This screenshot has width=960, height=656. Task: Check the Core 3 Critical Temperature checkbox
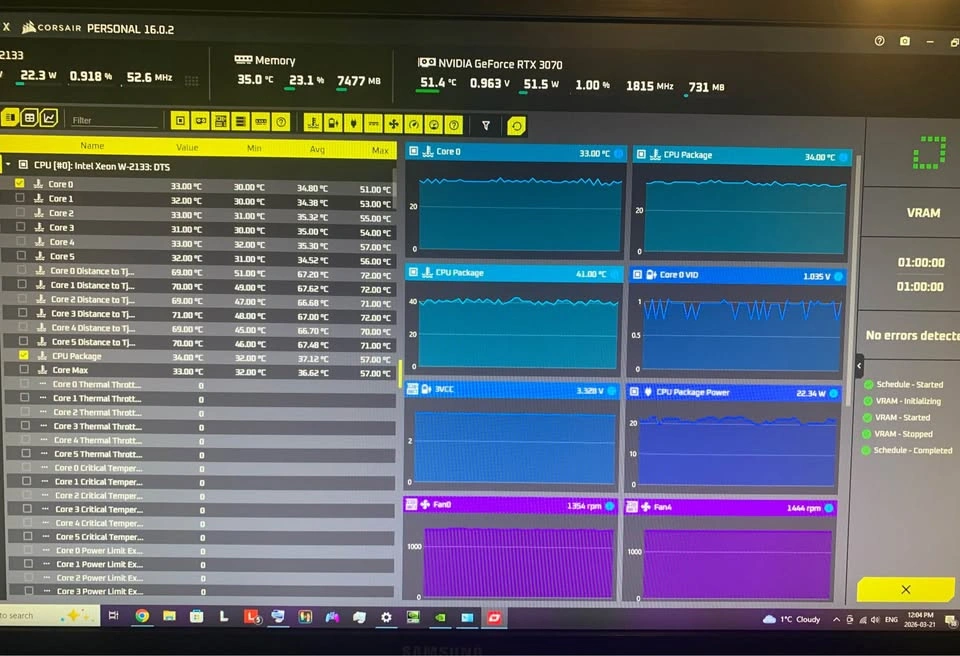point(27,508)
